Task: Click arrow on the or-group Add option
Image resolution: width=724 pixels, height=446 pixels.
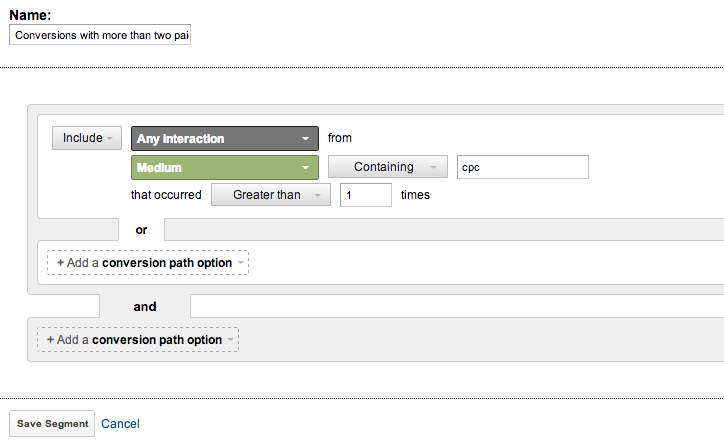Action: tap(241, 263)
